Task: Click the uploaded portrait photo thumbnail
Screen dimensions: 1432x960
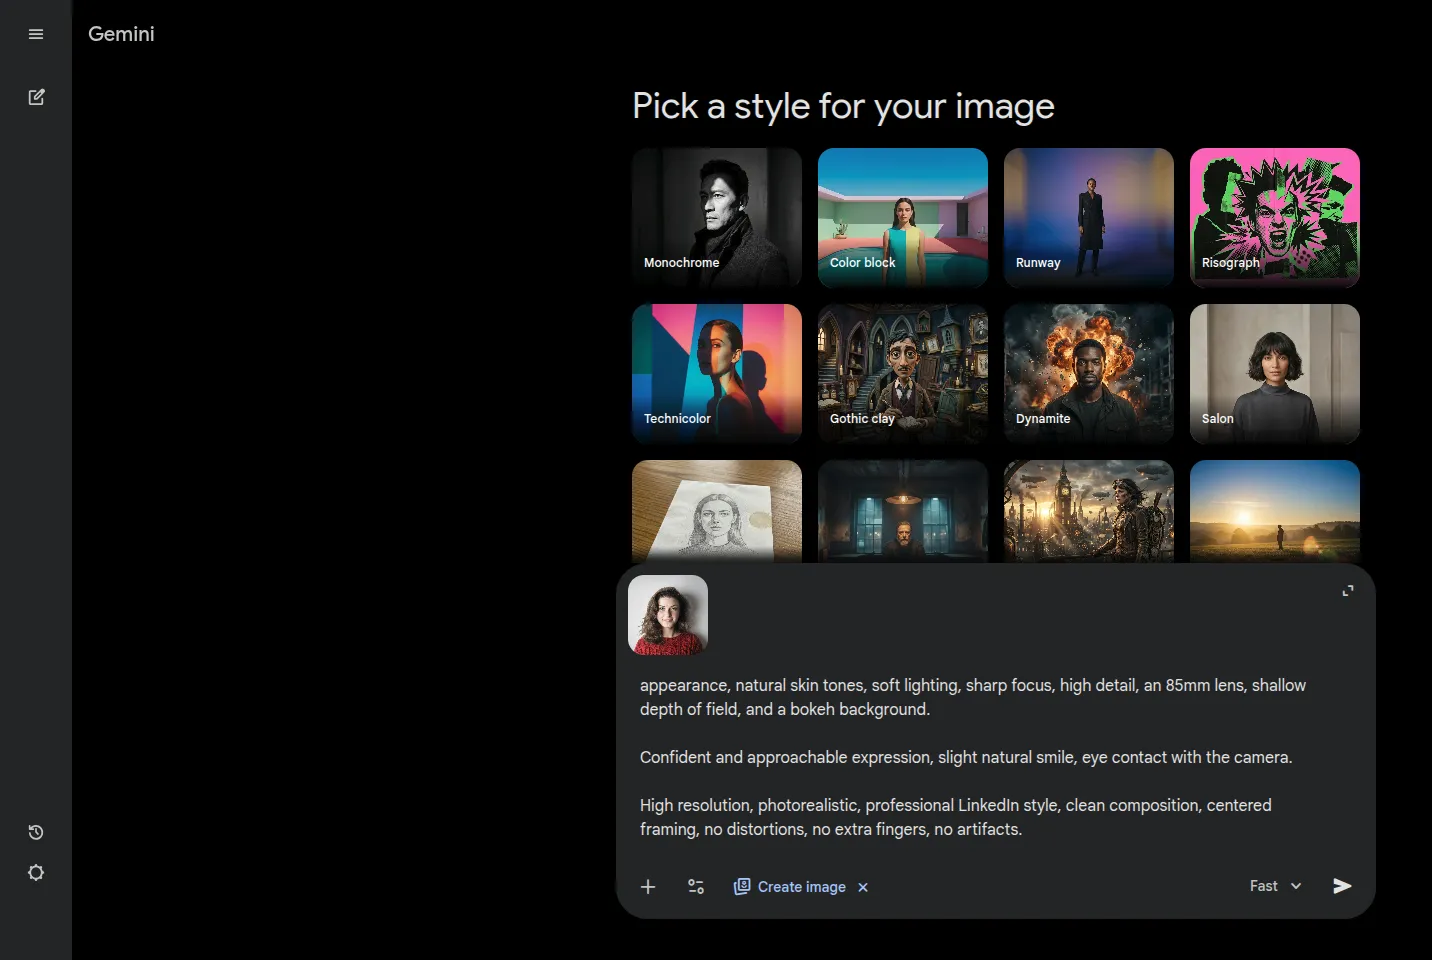Action: [x=668, y=615]
